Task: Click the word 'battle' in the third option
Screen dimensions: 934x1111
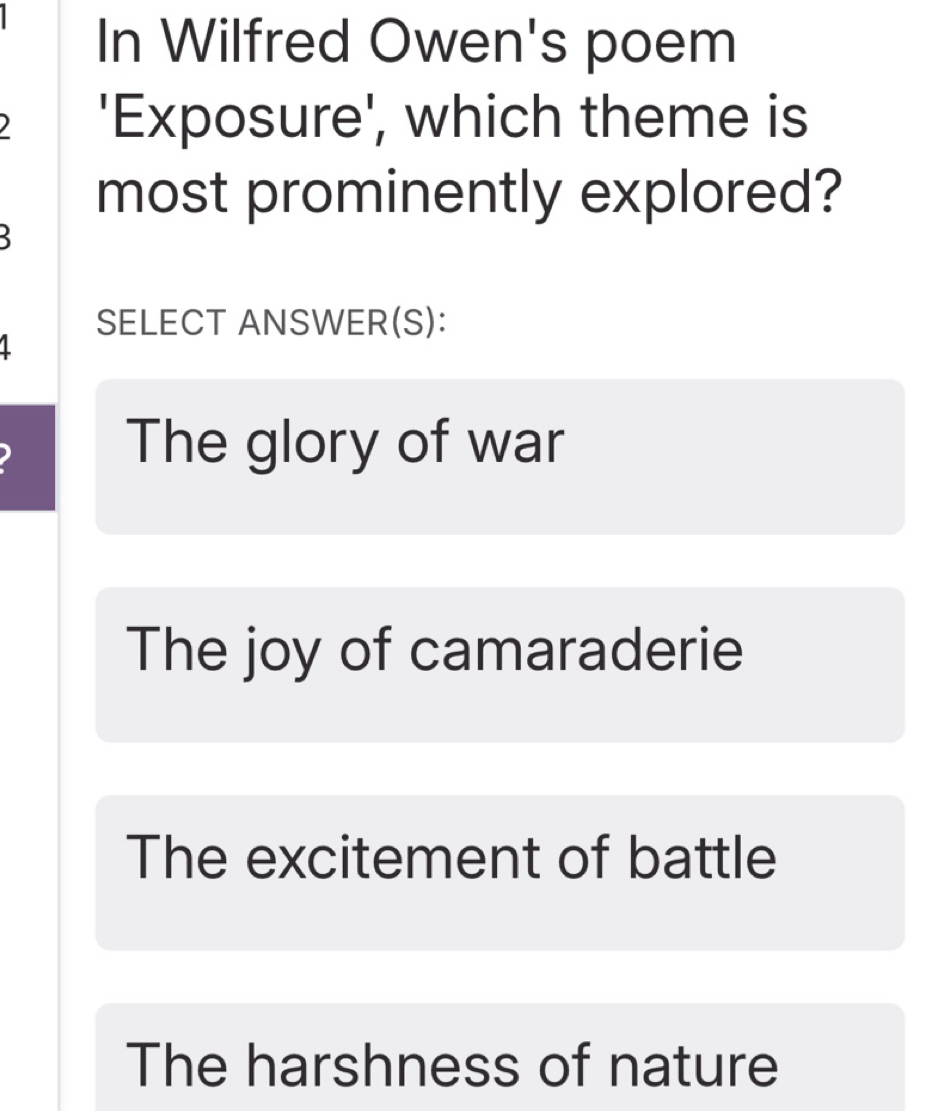Action: (x=702, y=856)
